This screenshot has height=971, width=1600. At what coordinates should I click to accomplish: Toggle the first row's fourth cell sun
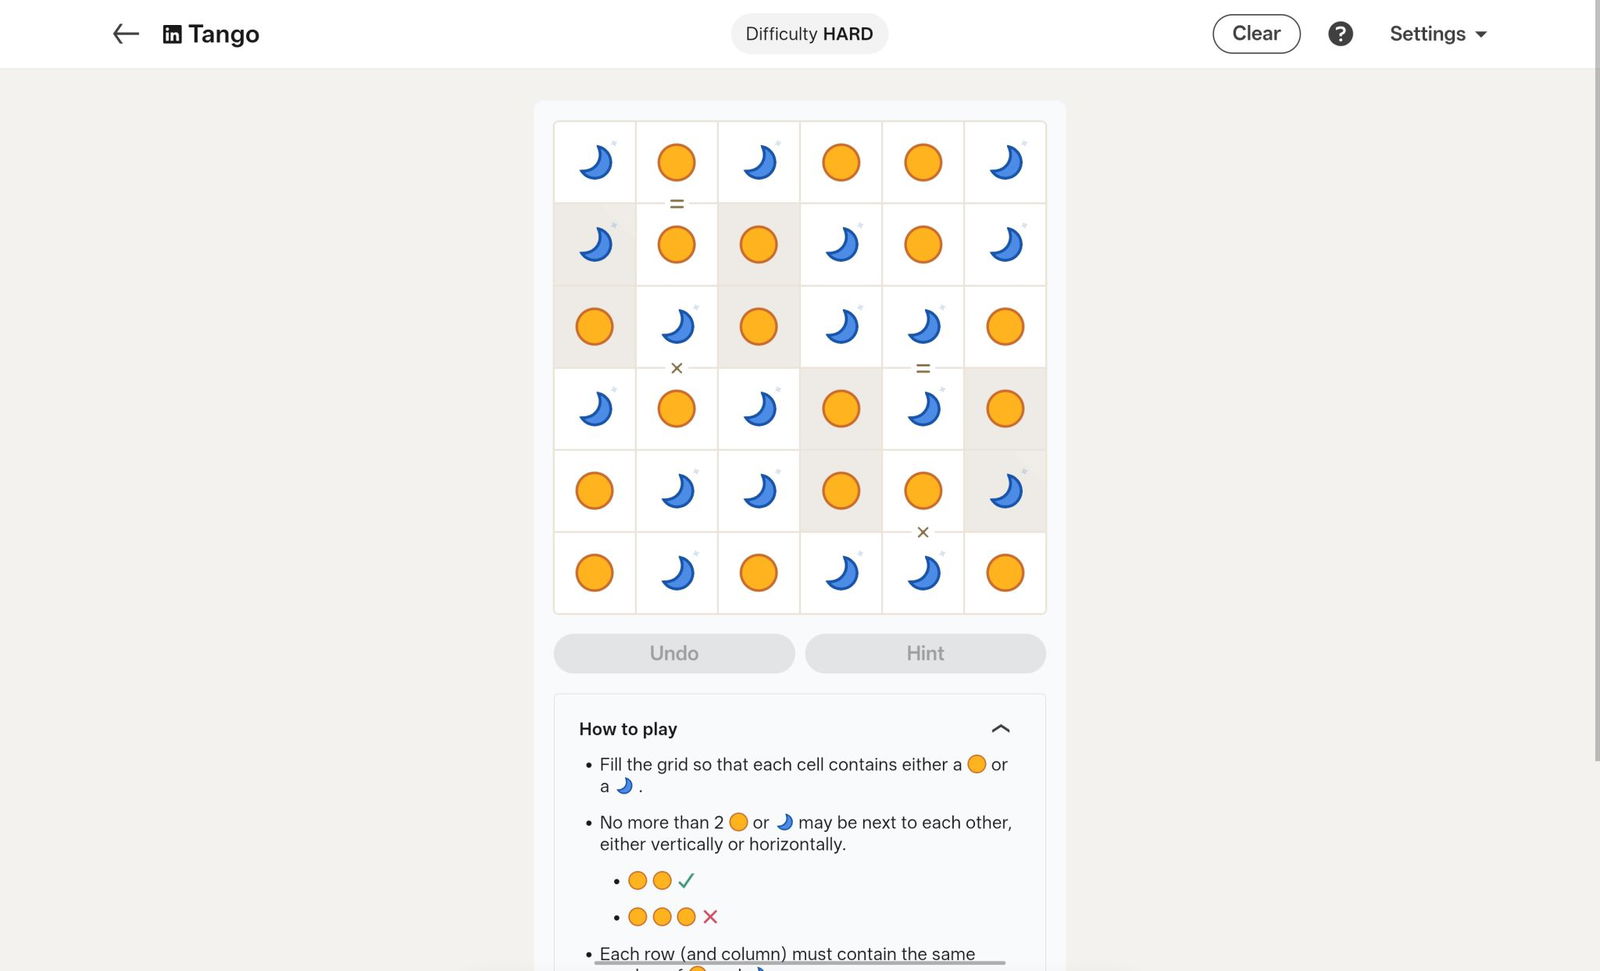click(841, 162)
